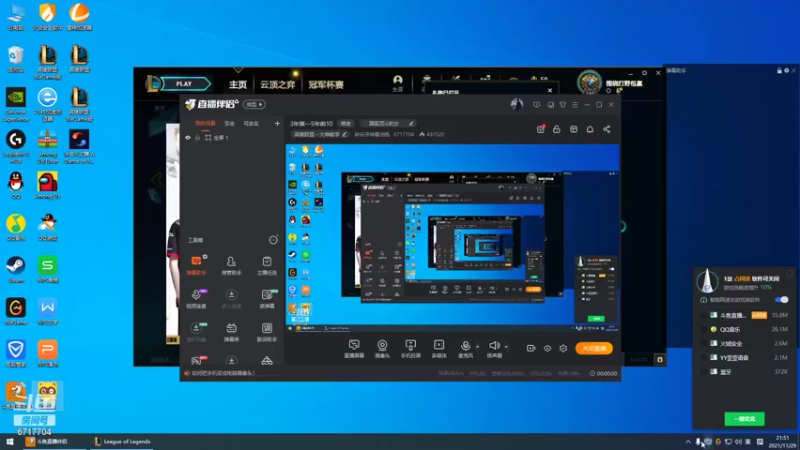Expand the microphone options arrow

478,347
